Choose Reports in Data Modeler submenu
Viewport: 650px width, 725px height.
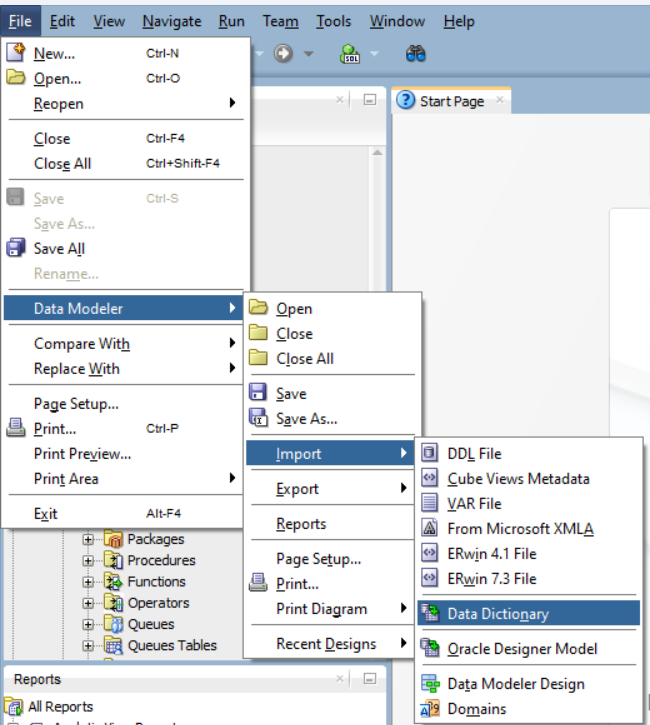click(301, 524)
